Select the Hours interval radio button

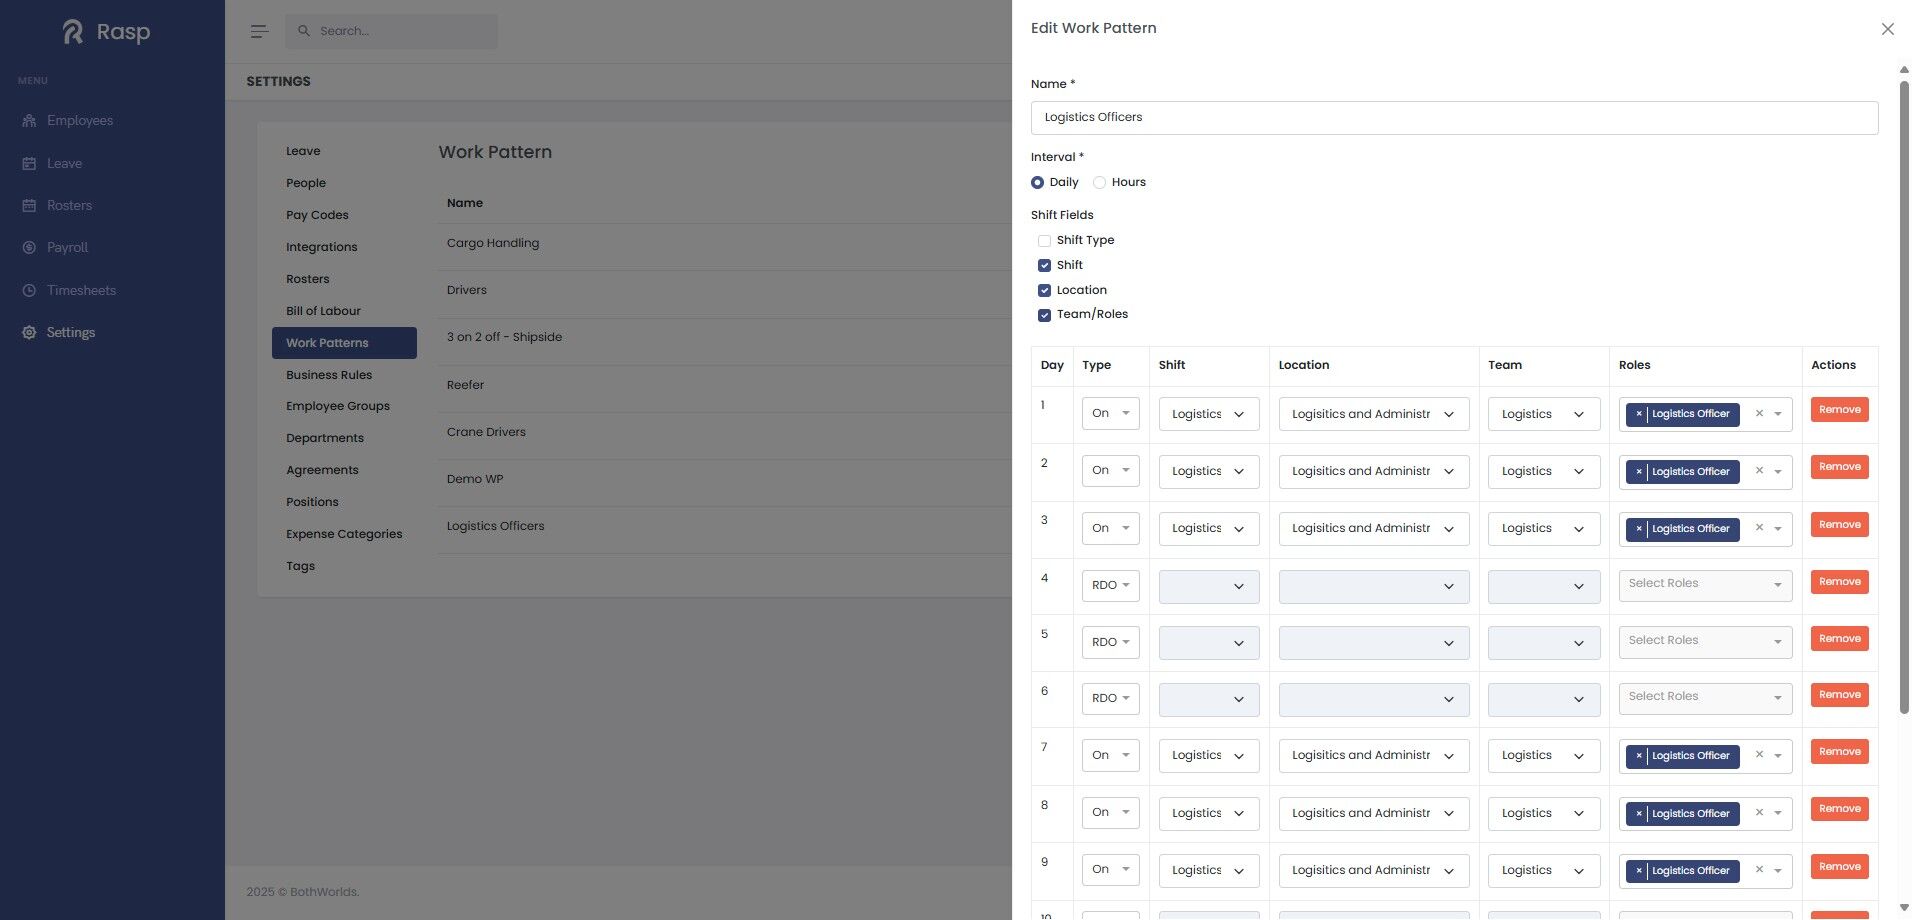pyautogui.click(x=1099, y=183)
